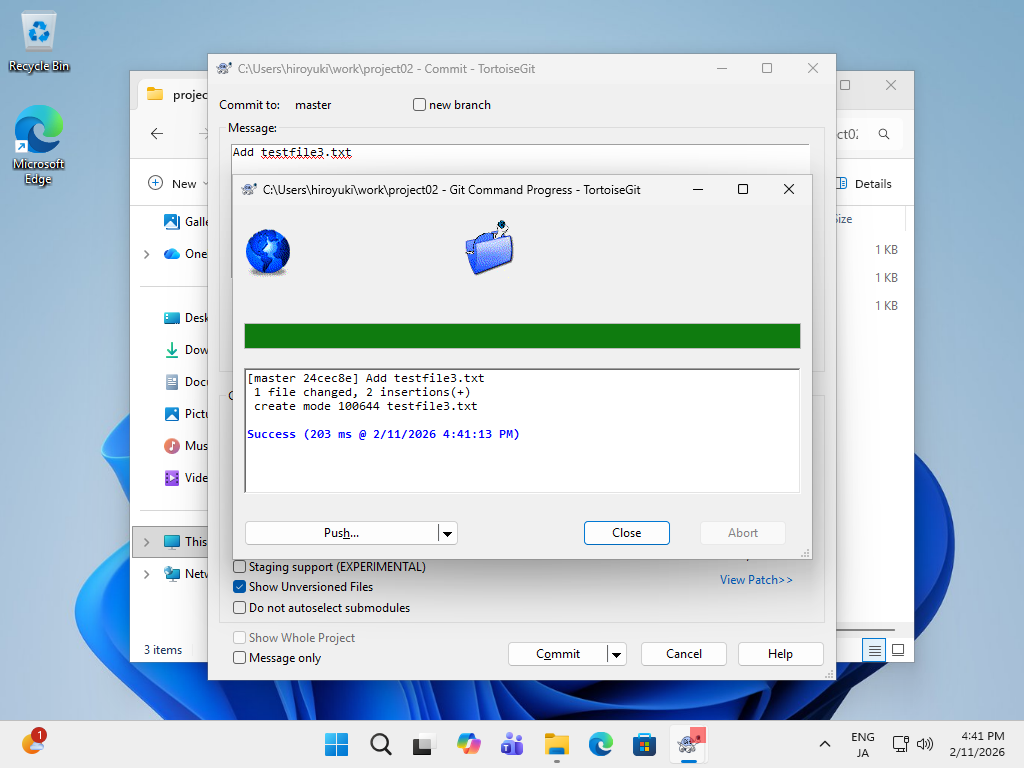Viewport: 1024px width, 768px height.
Task: Open Pictures in Explorer sidebar
Action: coord(185,414)
